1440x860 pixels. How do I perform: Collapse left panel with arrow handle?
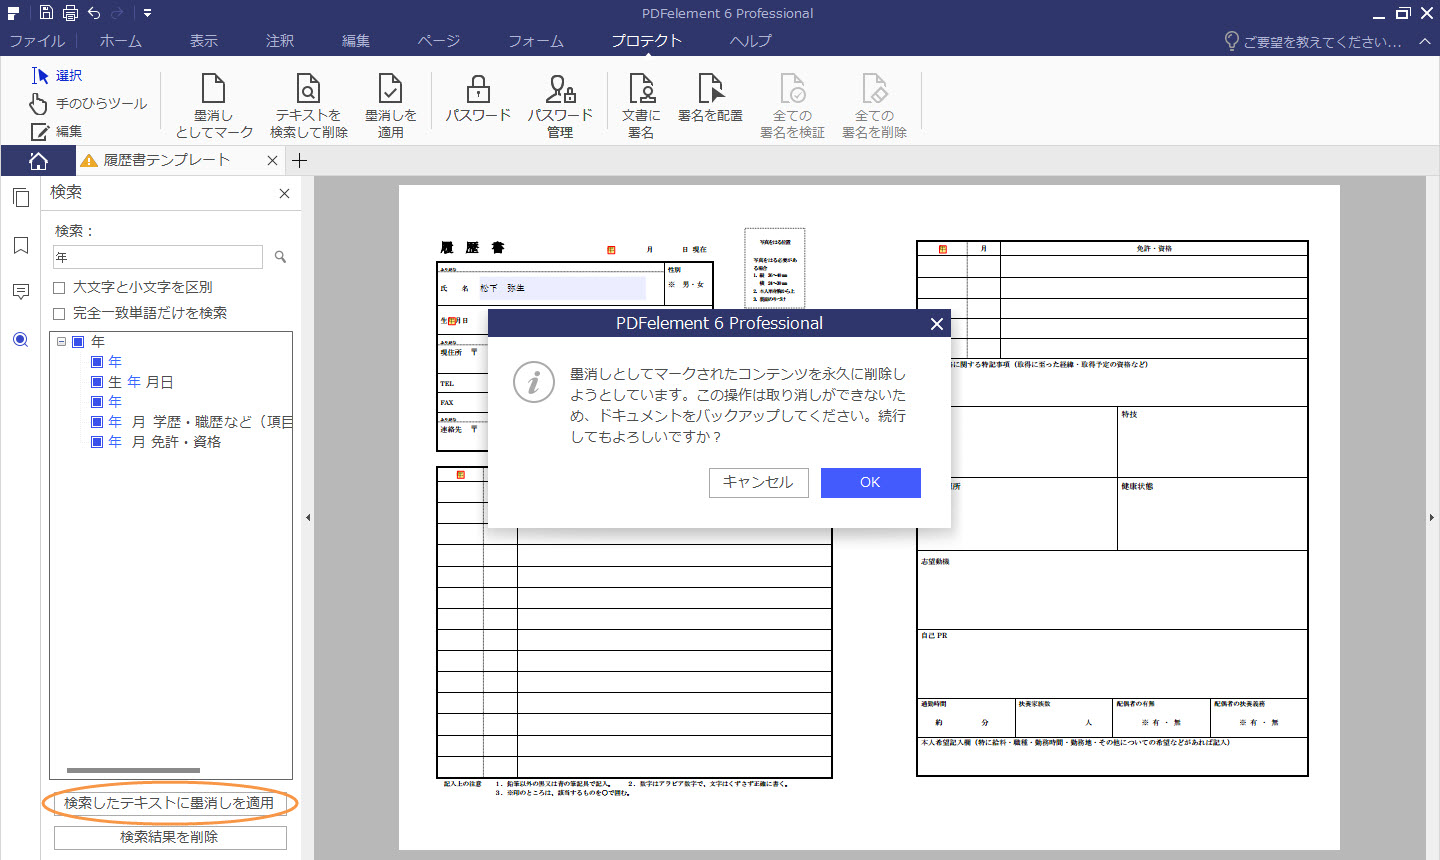pos(308,517)
